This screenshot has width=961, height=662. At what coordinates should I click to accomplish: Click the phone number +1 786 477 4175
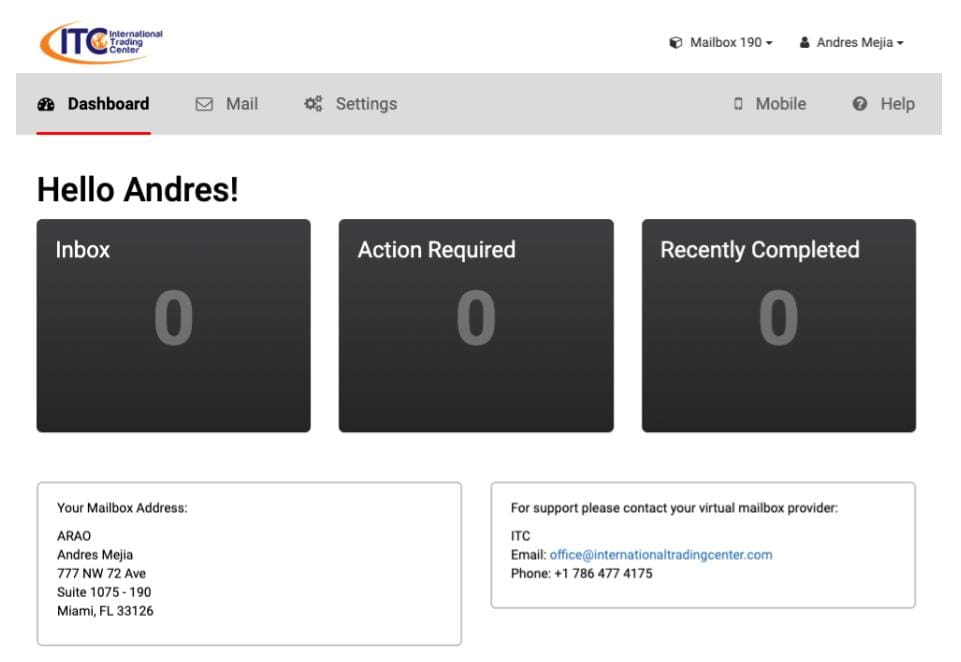[603, 574]
